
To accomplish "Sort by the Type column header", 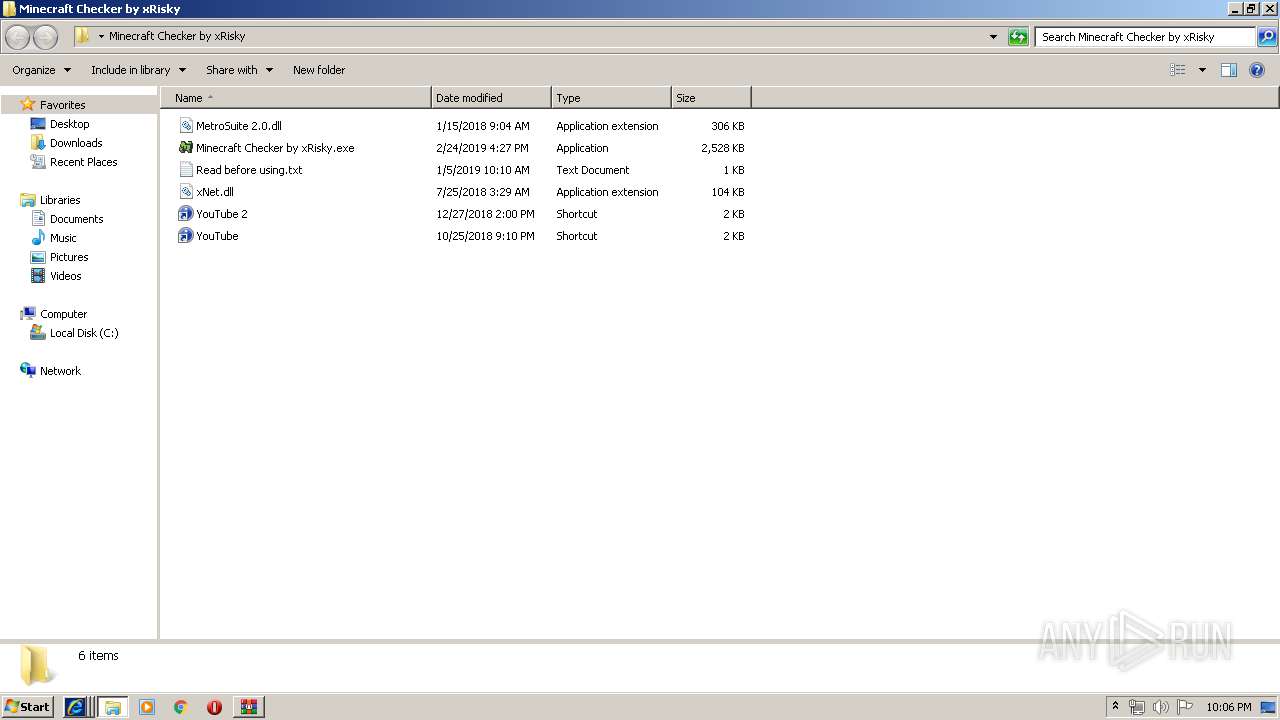I will pyautogui.click(x=611, y=98).
